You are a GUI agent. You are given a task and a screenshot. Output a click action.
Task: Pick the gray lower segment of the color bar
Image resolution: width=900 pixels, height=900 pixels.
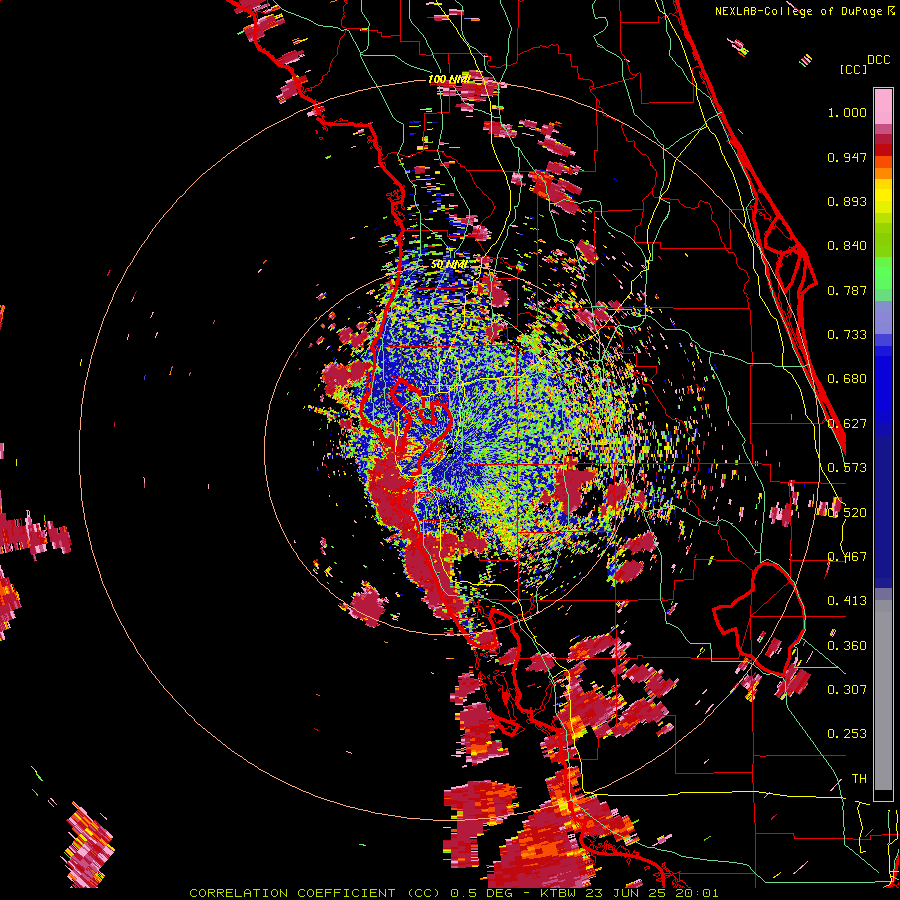pos(883,695)
